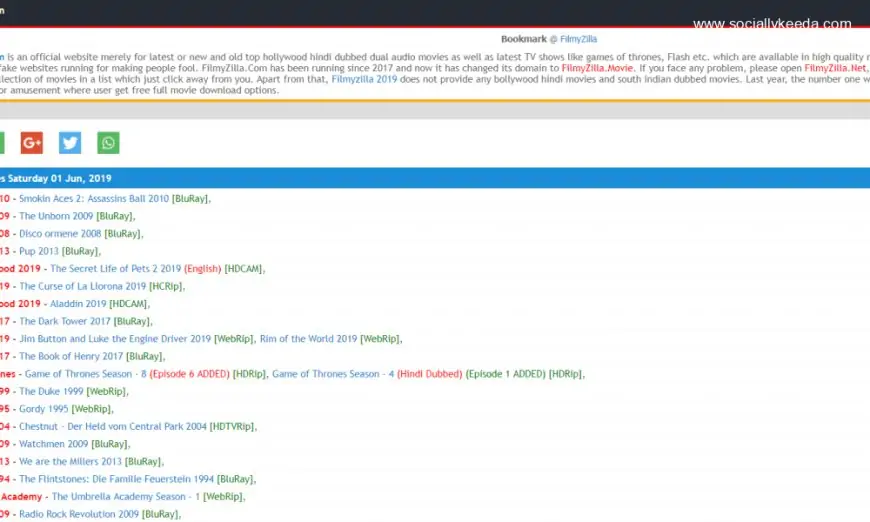
Task: Open The Dark Tower 2017 link
Action: [x=64, y=322]
